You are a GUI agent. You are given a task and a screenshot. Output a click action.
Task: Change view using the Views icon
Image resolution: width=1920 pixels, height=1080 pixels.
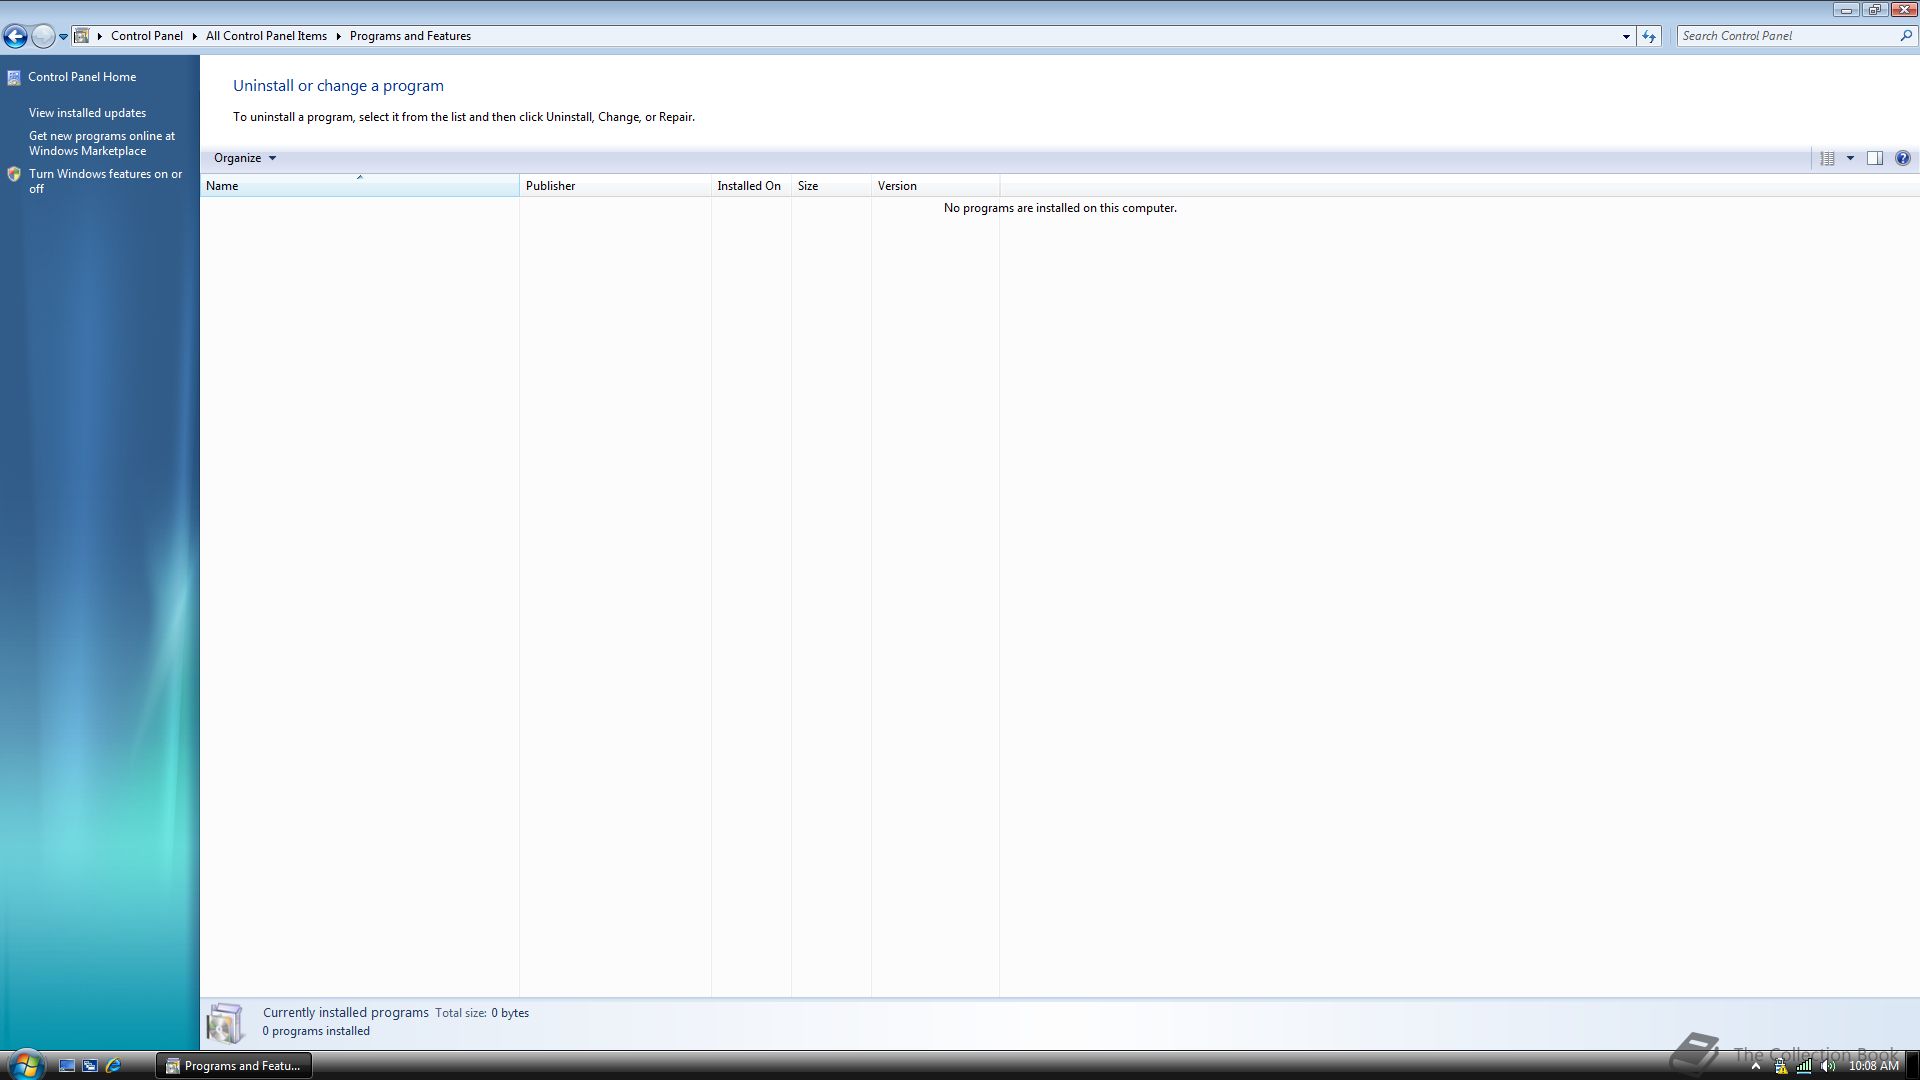tap(1827, 158)
